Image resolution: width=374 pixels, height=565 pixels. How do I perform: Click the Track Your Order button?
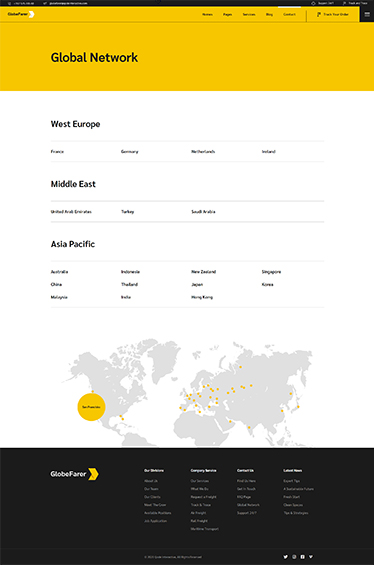tap(333, 14)
